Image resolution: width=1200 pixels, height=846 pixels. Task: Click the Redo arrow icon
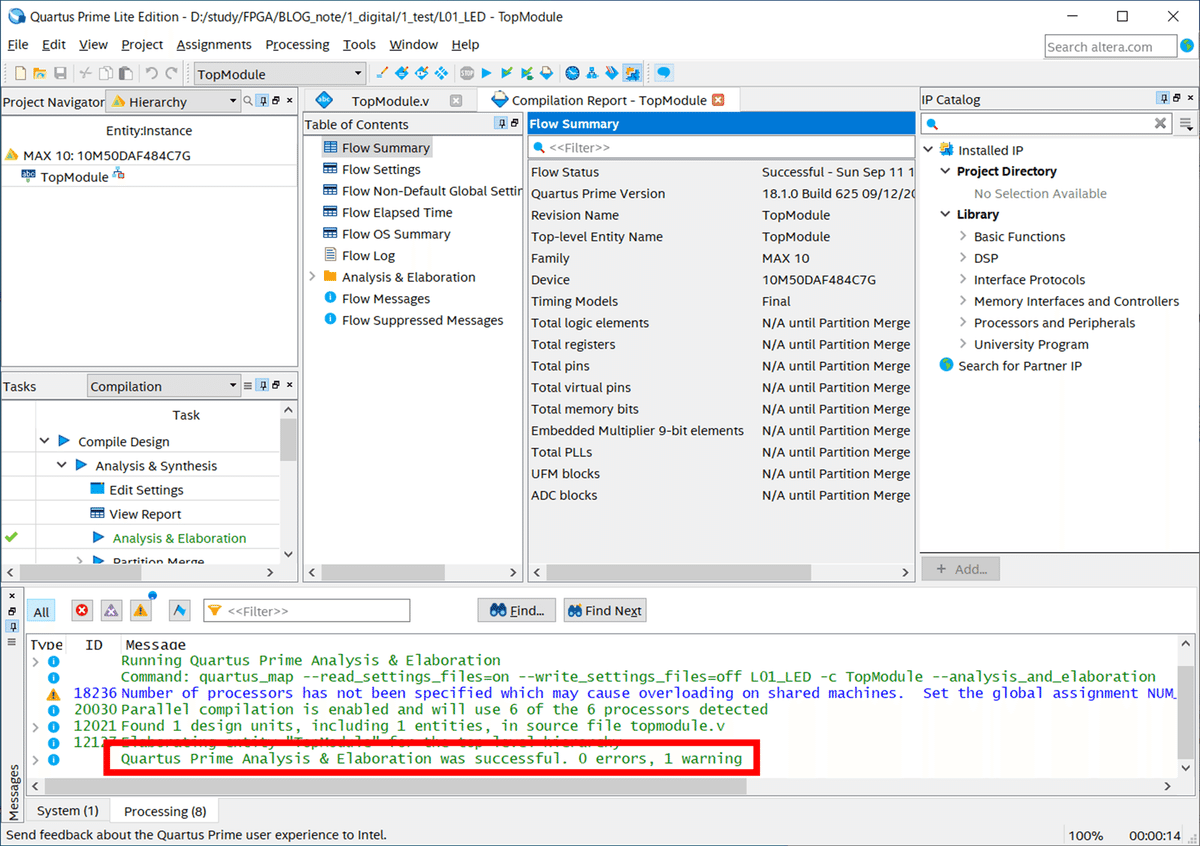pyautogui.click(x=172, y=73)
